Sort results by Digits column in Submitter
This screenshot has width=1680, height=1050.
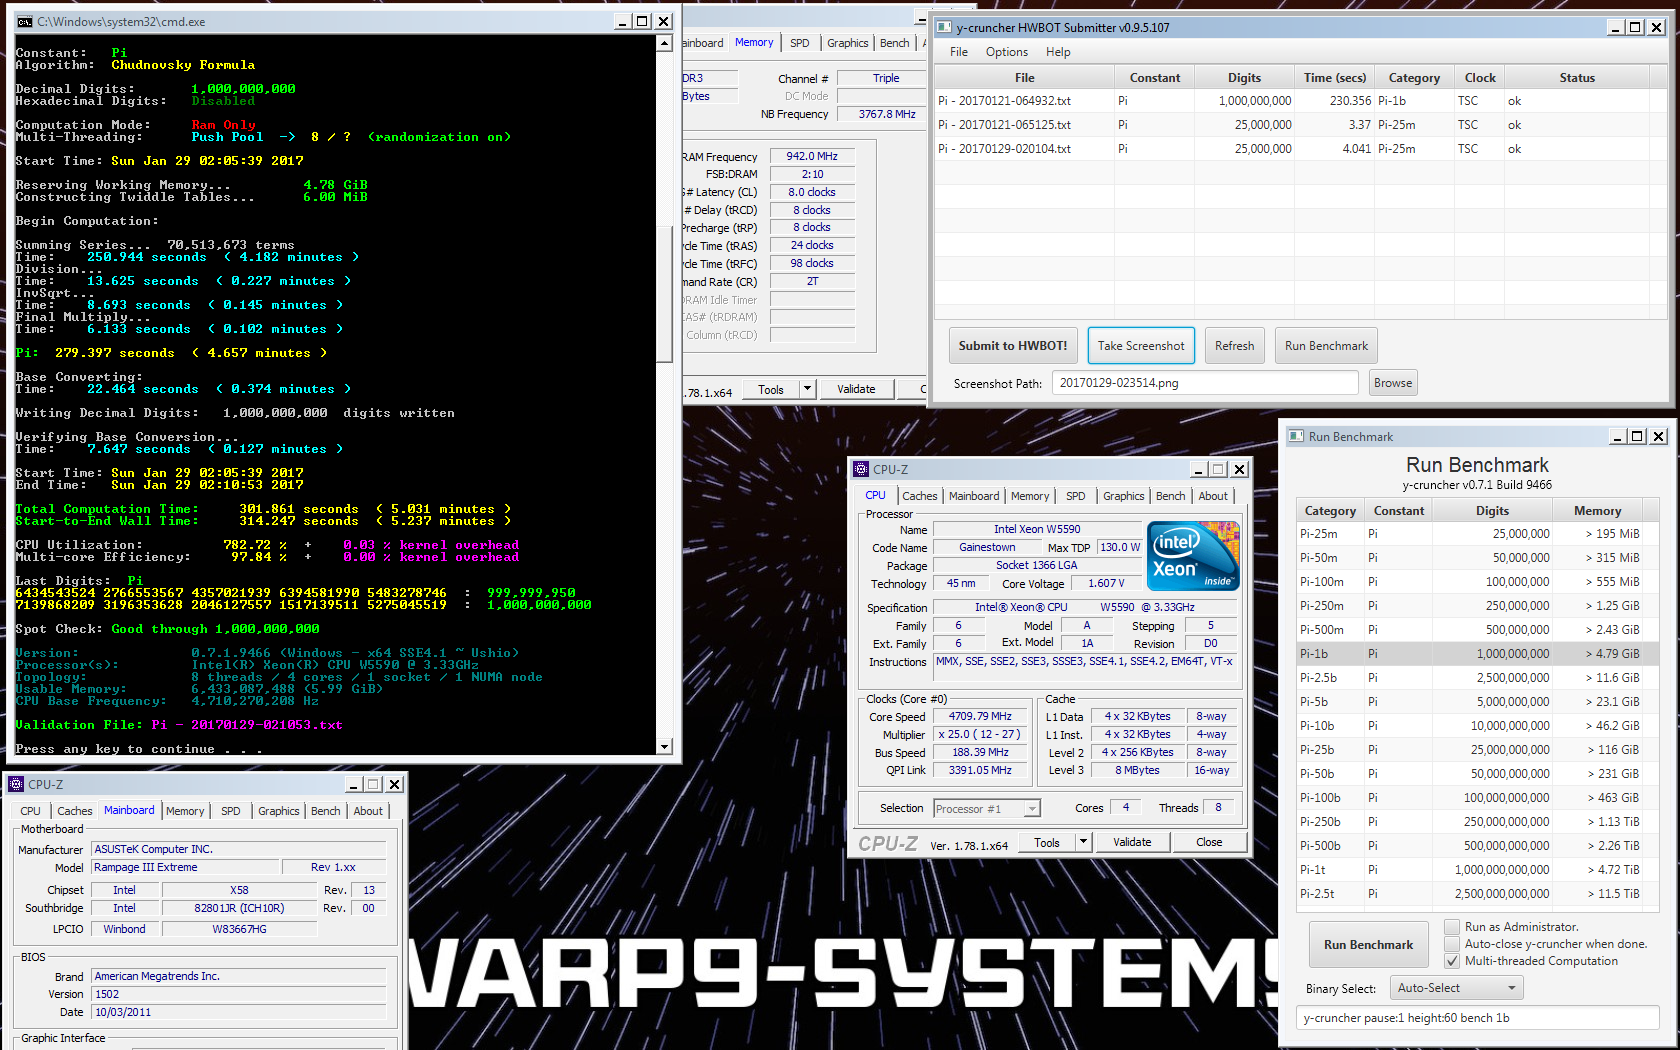click(x=1245, y=78)
